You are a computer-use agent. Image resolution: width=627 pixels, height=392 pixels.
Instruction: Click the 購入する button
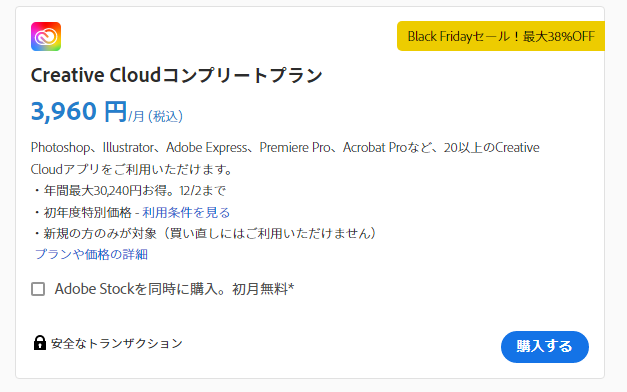(x=545, y=347)
